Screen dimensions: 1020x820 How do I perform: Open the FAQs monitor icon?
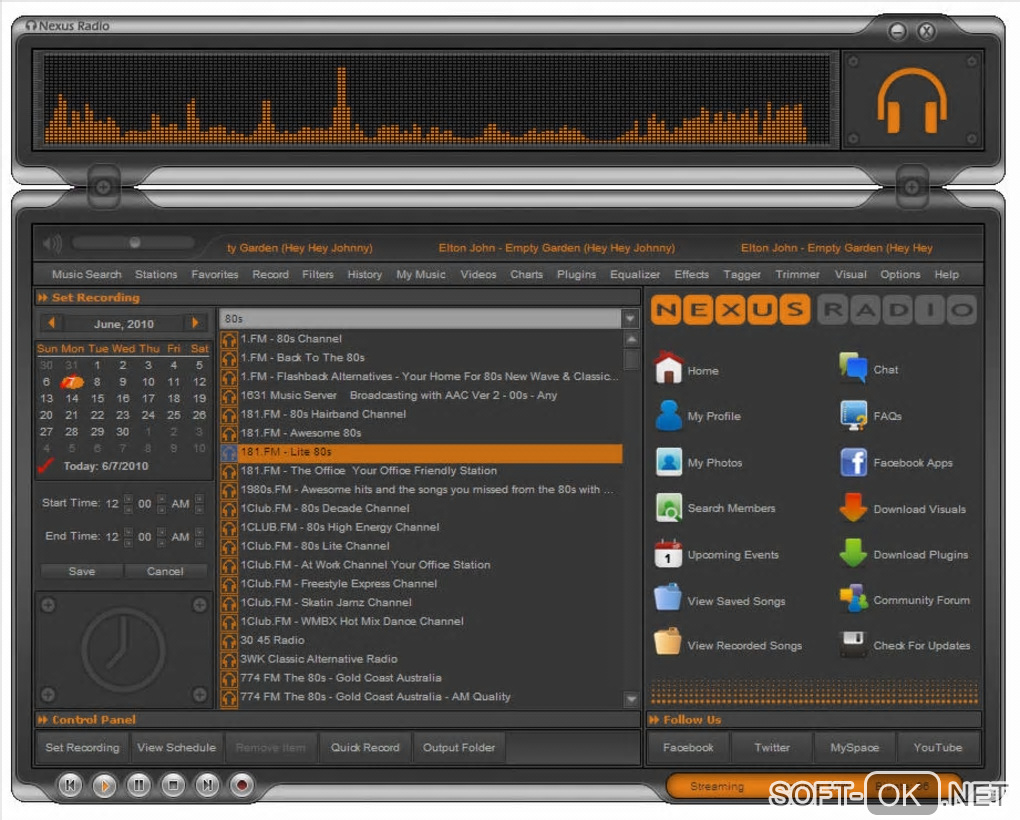coord(853,416)
